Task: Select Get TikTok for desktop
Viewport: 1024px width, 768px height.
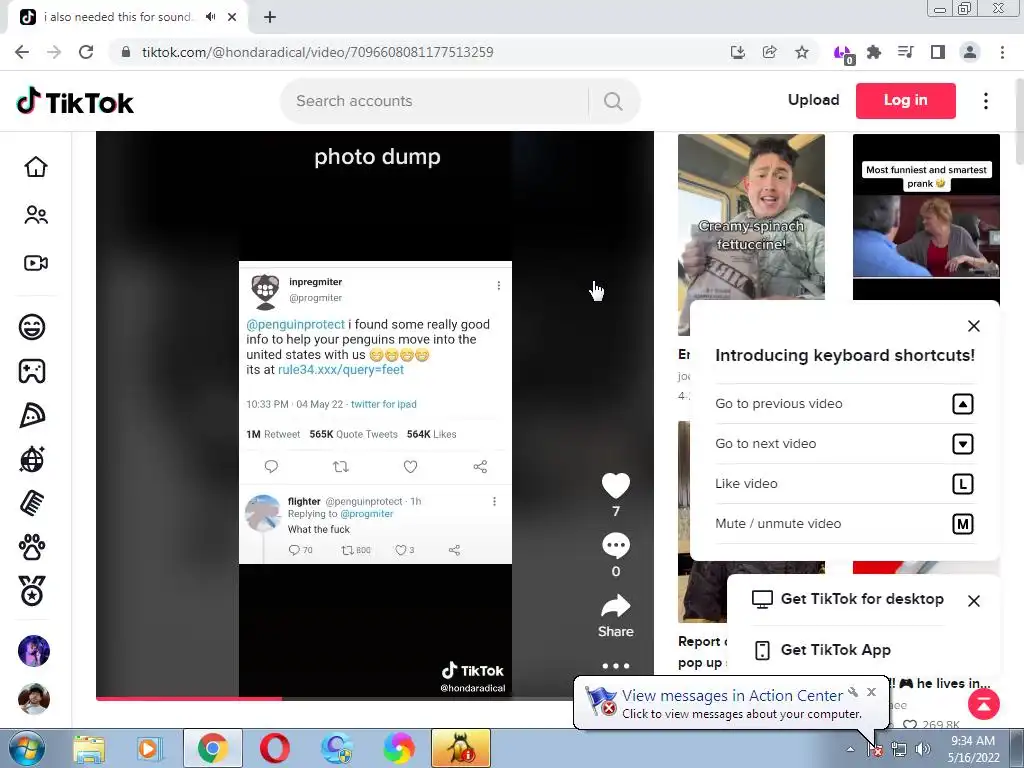Action: pyautogui.click(x=848, y=599)
